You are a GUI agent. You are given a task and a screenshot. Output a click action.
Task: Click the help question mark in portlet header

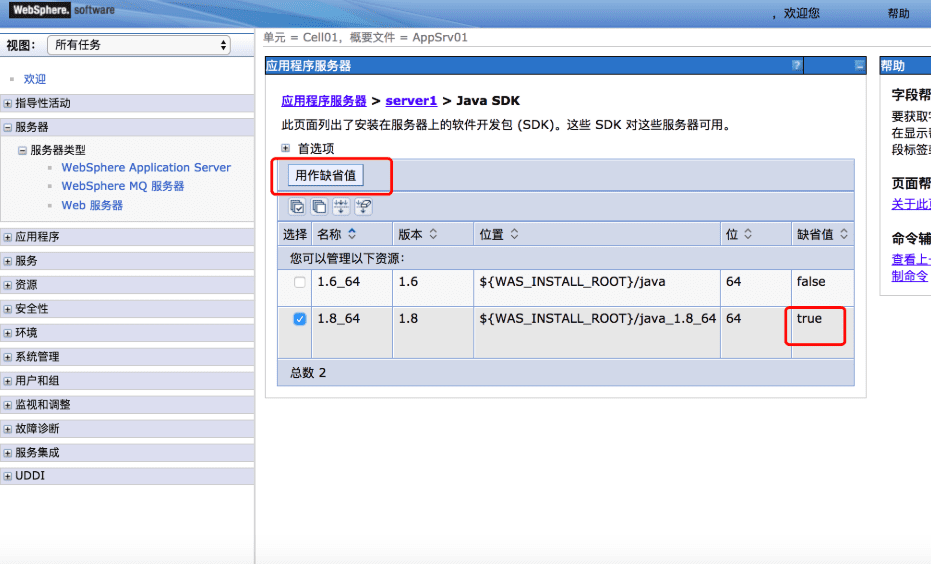tap(796, 65)
